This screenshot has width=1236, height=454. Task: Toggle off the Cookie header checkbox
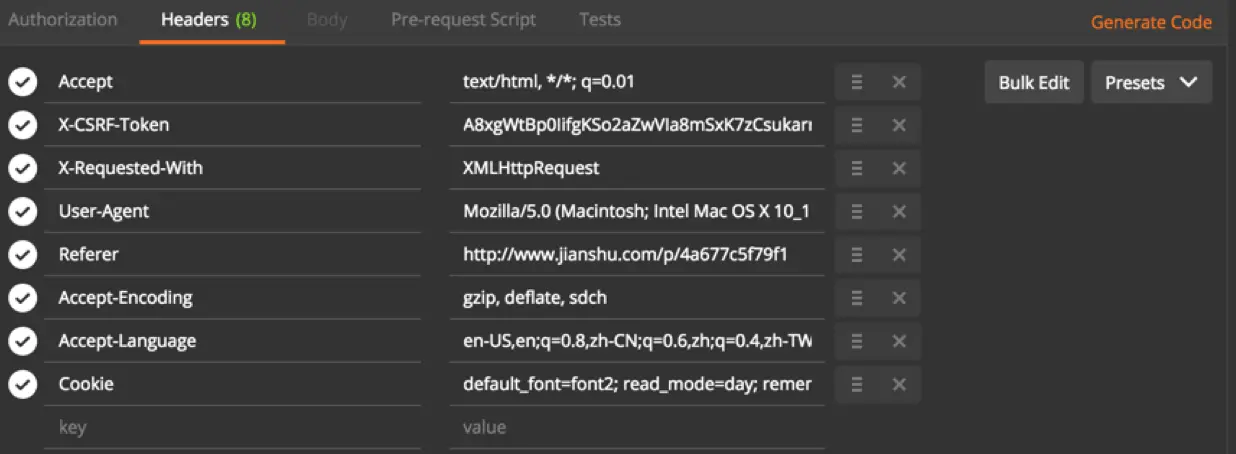tap(22, 384)
